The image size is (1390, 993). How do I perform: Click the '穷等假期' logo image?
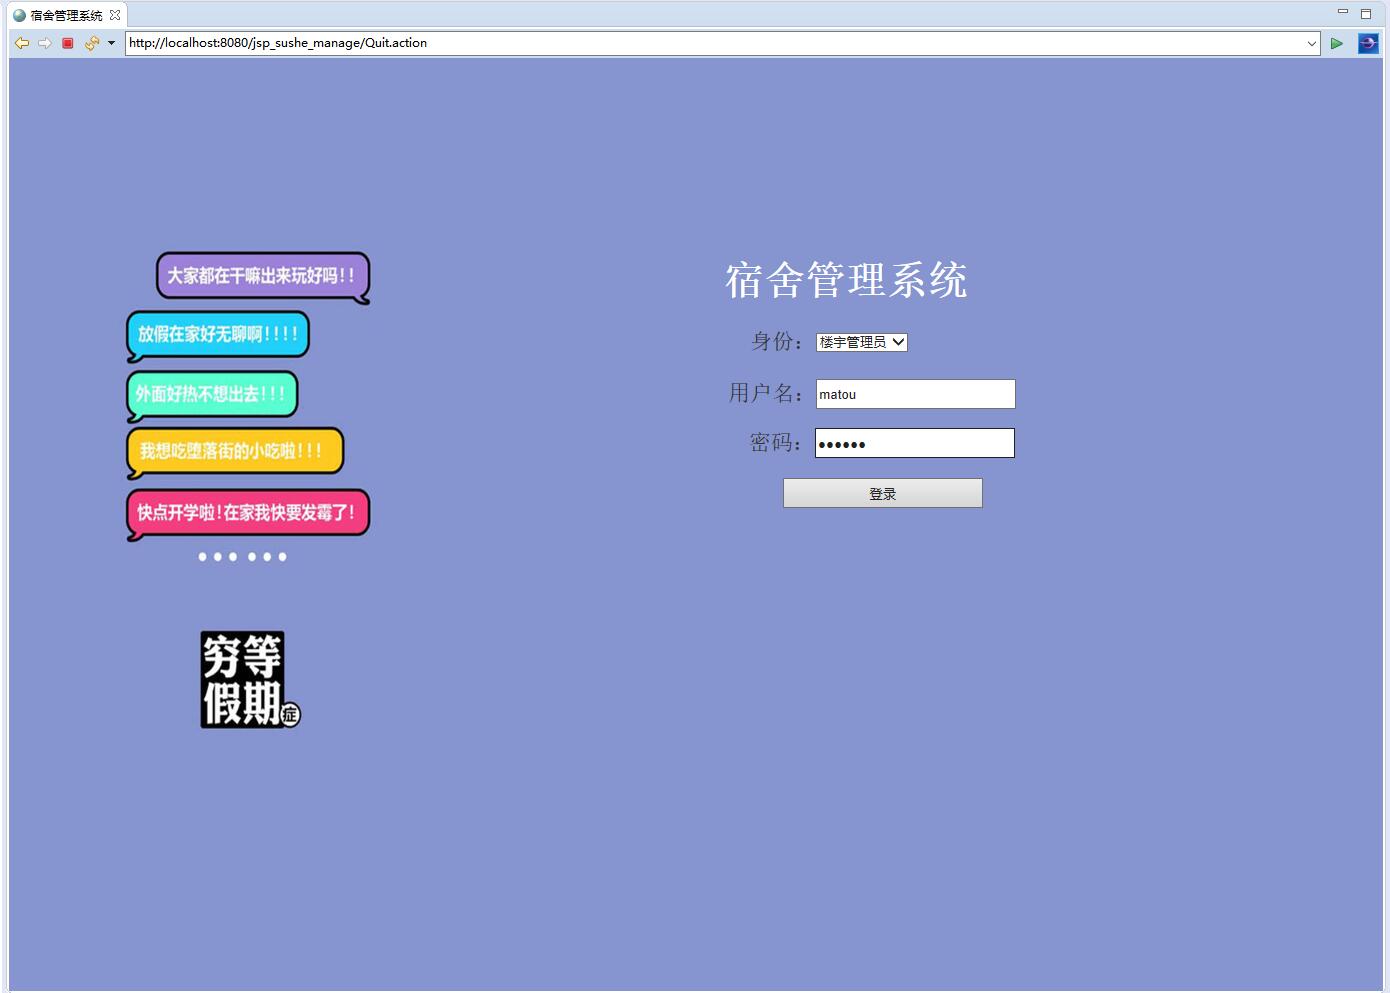click(x=249, y=679)
